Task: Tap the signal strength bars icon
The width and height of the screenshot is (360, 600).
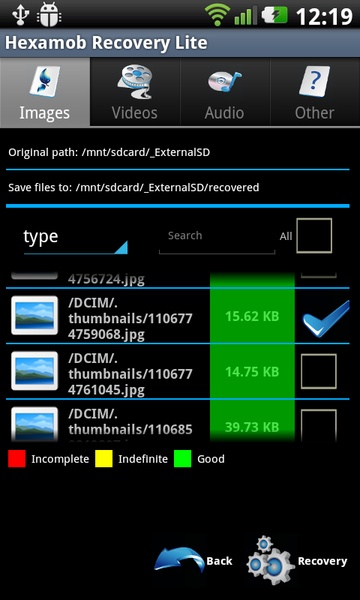Action: [245, 16]
